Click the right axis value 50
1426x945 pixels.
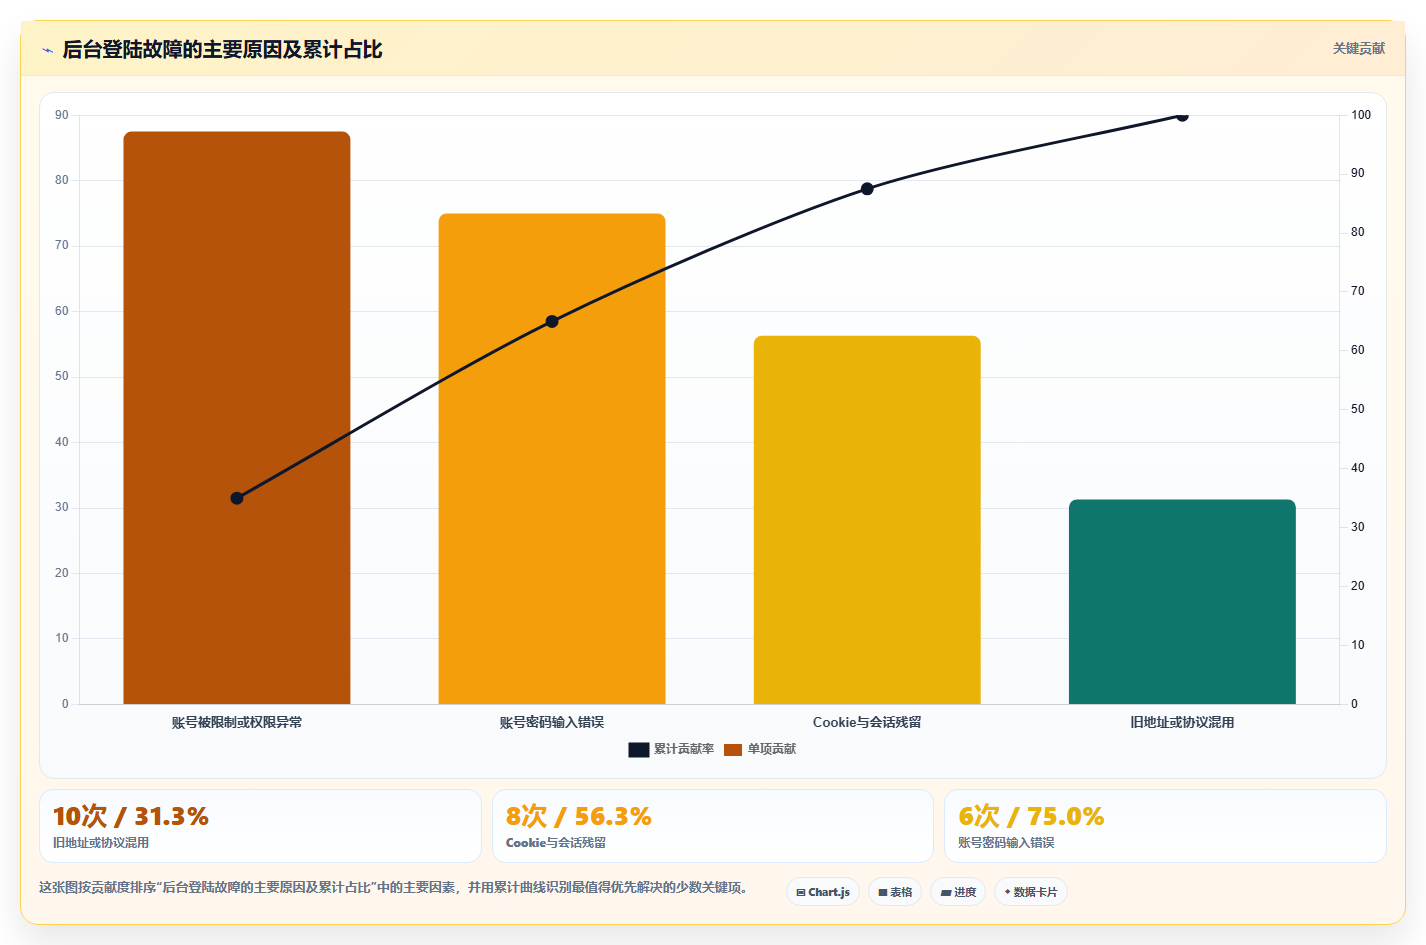[1357, 409]
